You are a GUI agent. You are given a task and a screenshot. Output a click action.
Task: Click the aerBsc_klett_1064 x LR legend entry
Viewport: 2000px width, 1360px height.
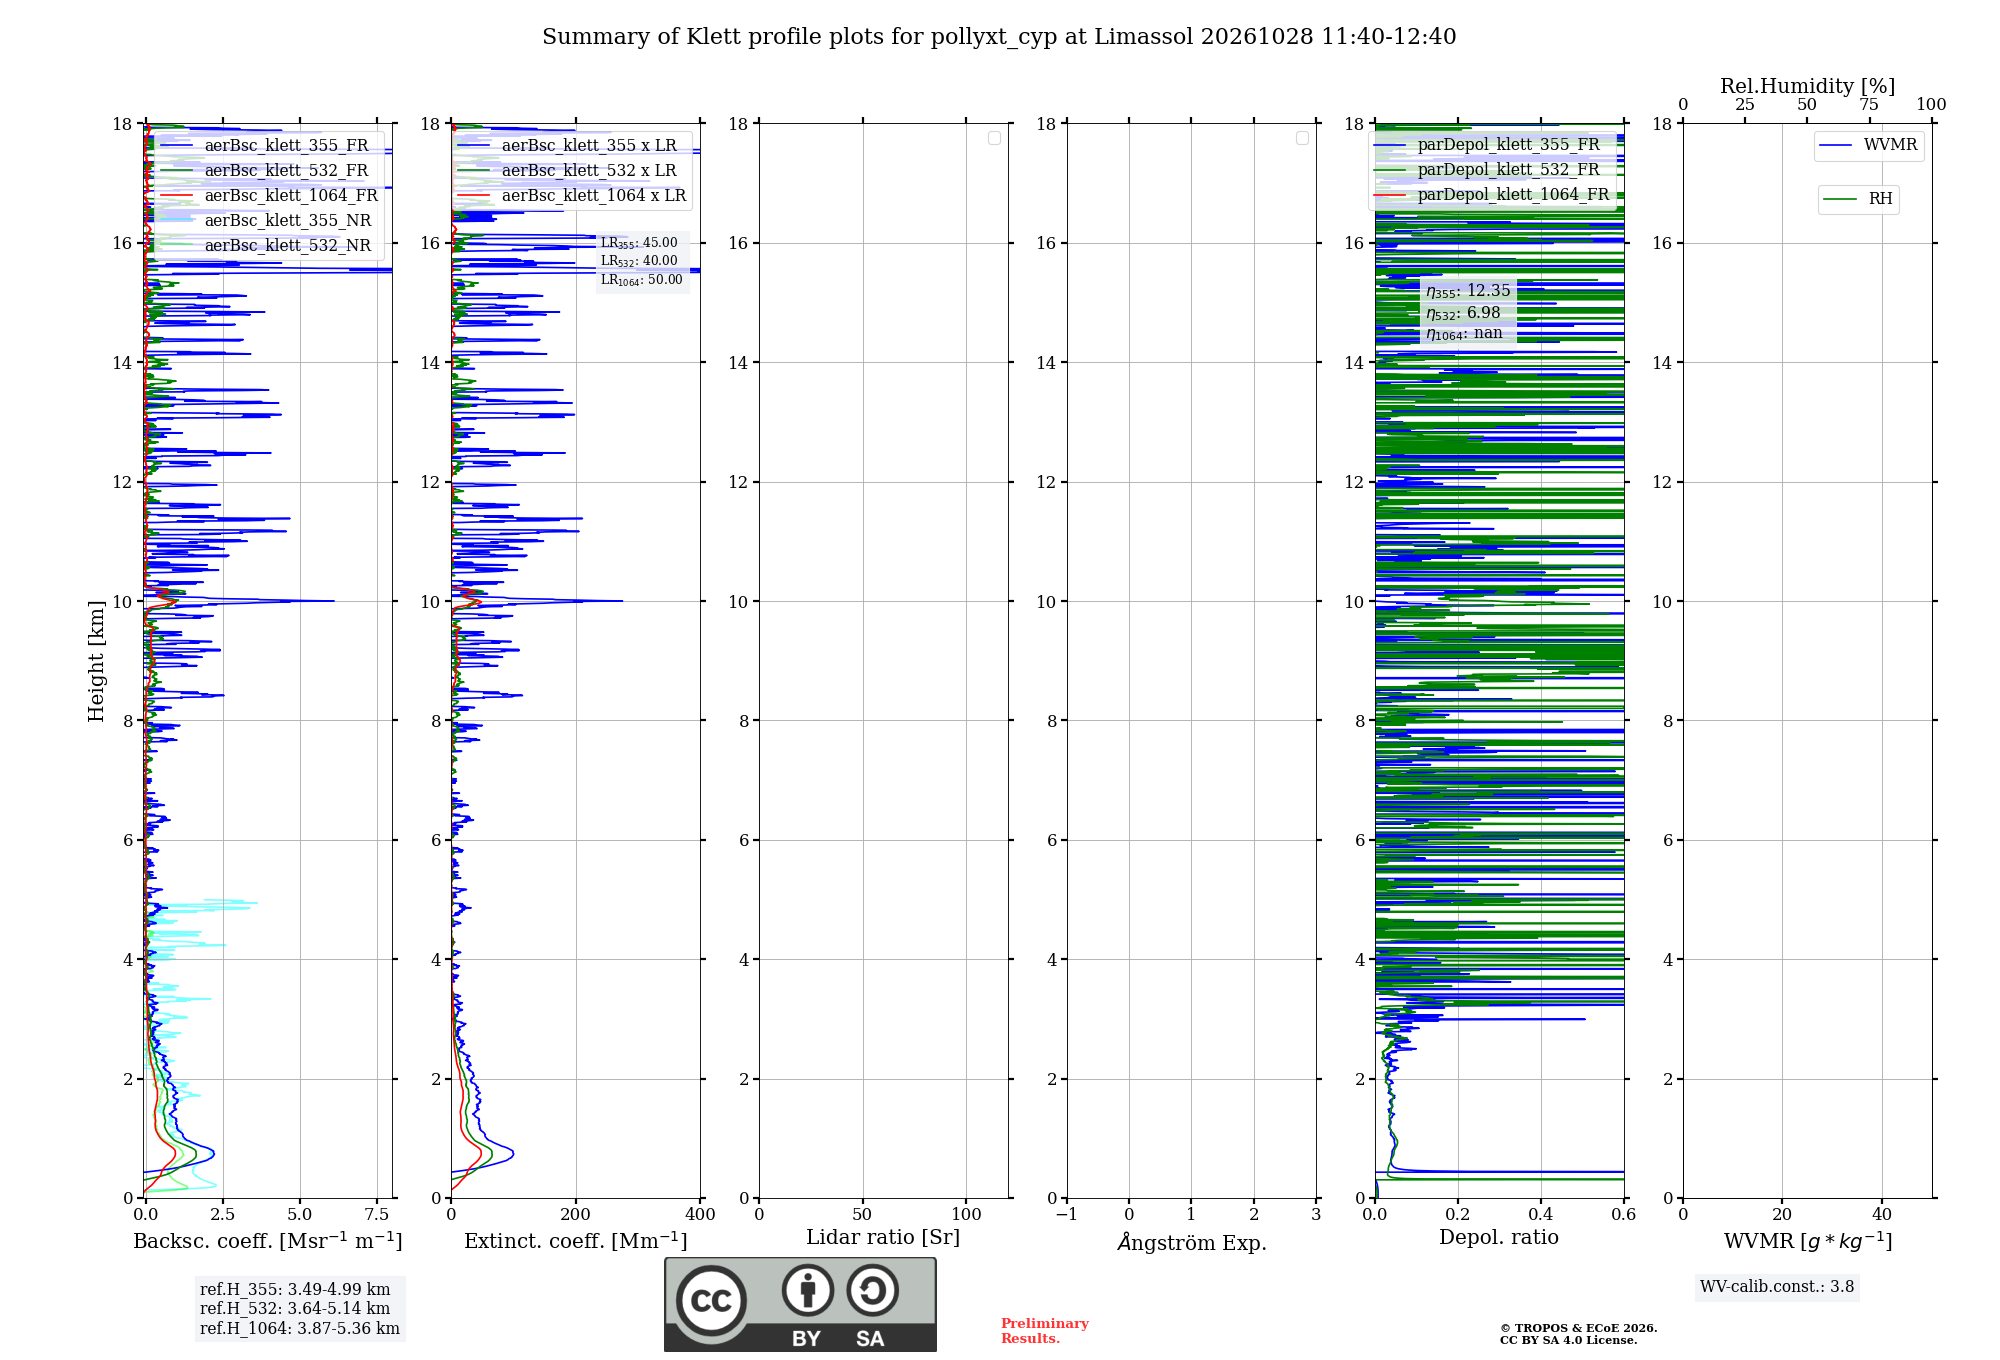click(572, 196)
